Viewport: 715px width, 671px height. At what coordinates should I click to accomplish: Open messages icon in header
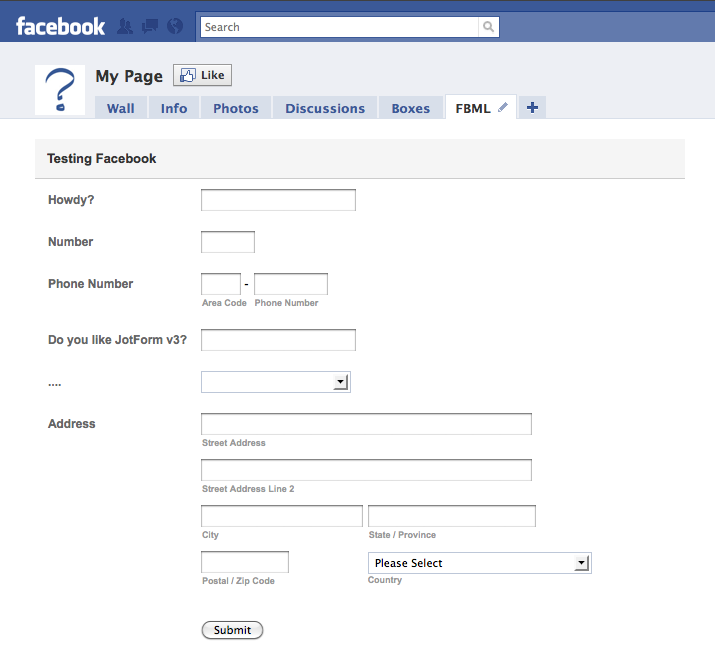tap(150, 26)
